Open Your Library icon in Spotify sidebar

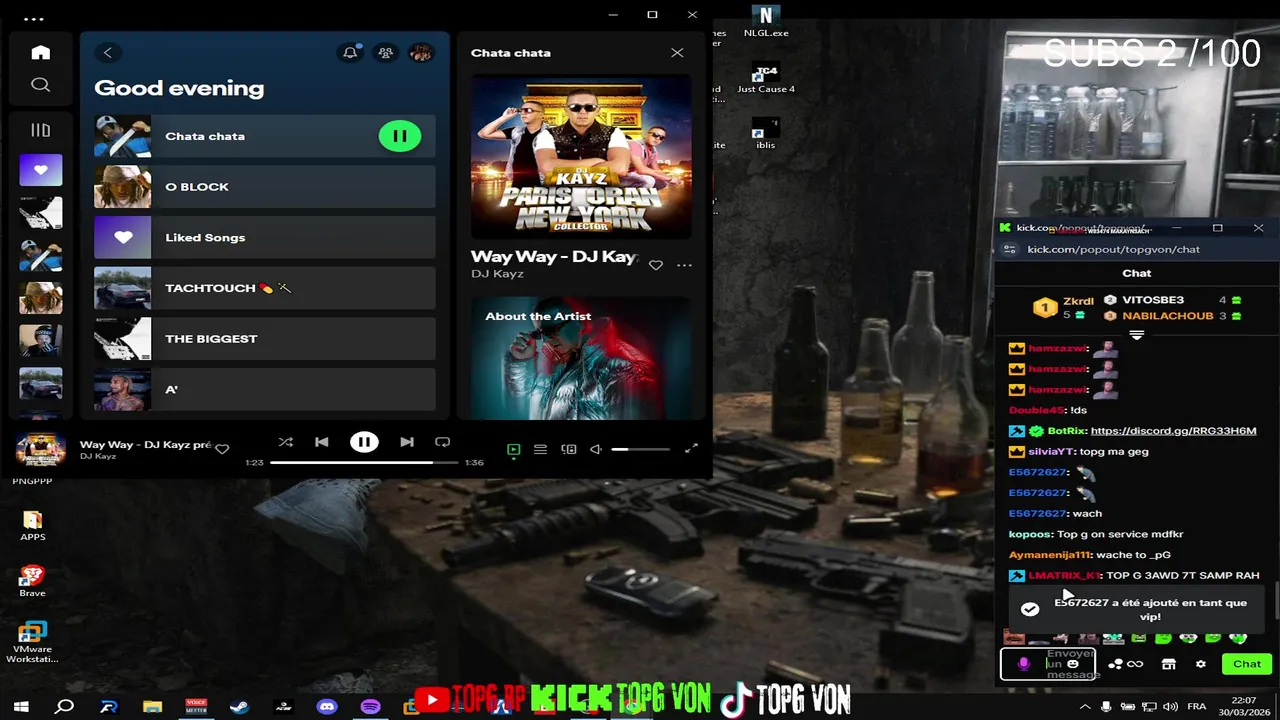click(41, 130)
